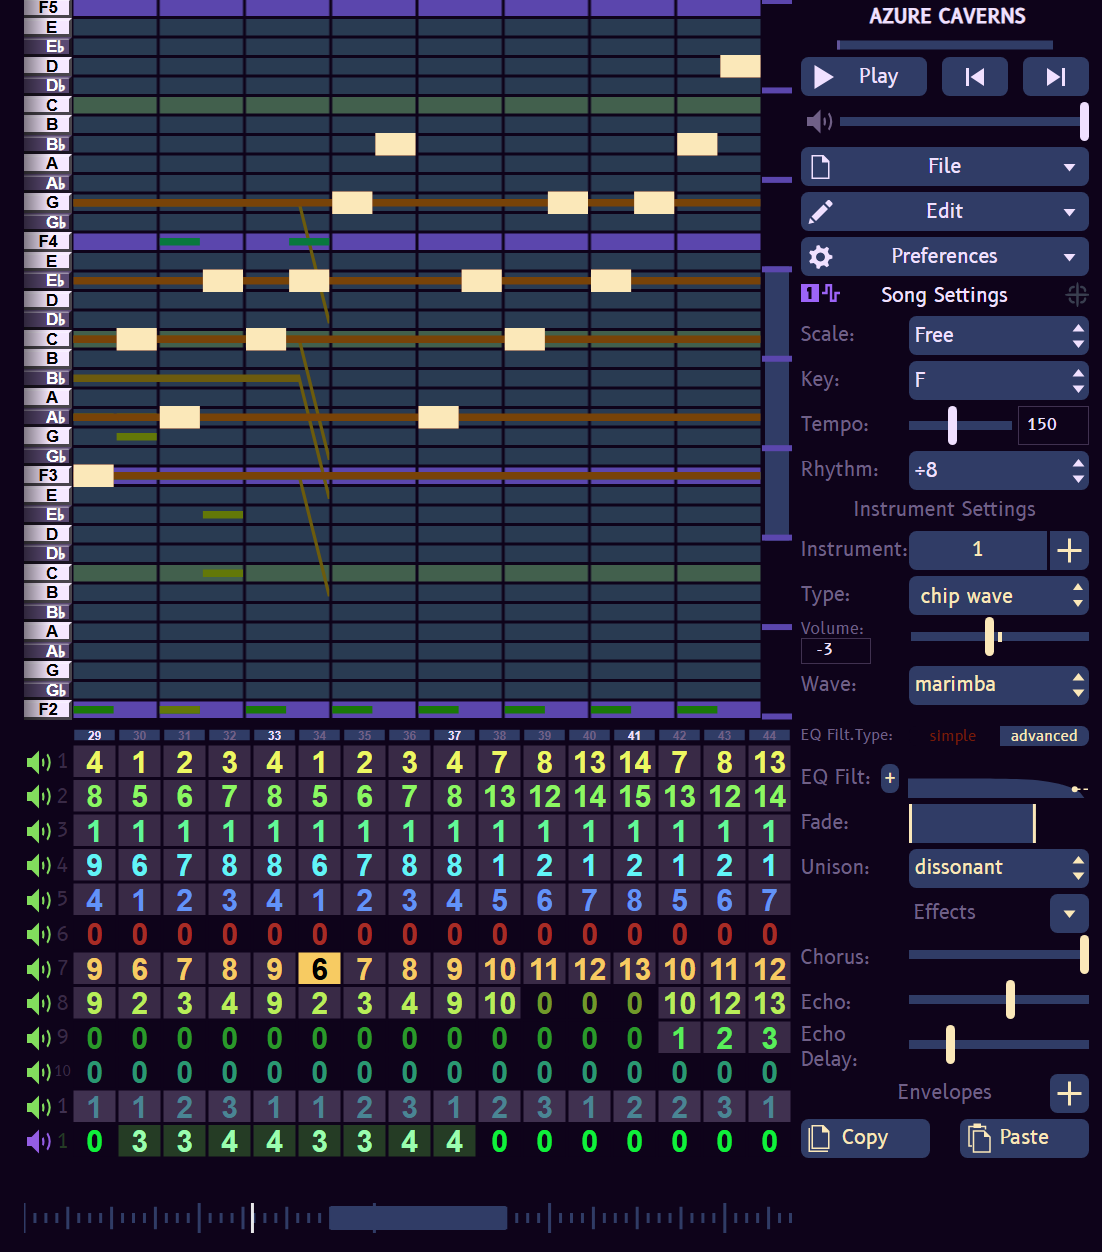The image size is (1102, 1252).
Task: Adjust the Echo Delay slider
Action: point(998,1045)
